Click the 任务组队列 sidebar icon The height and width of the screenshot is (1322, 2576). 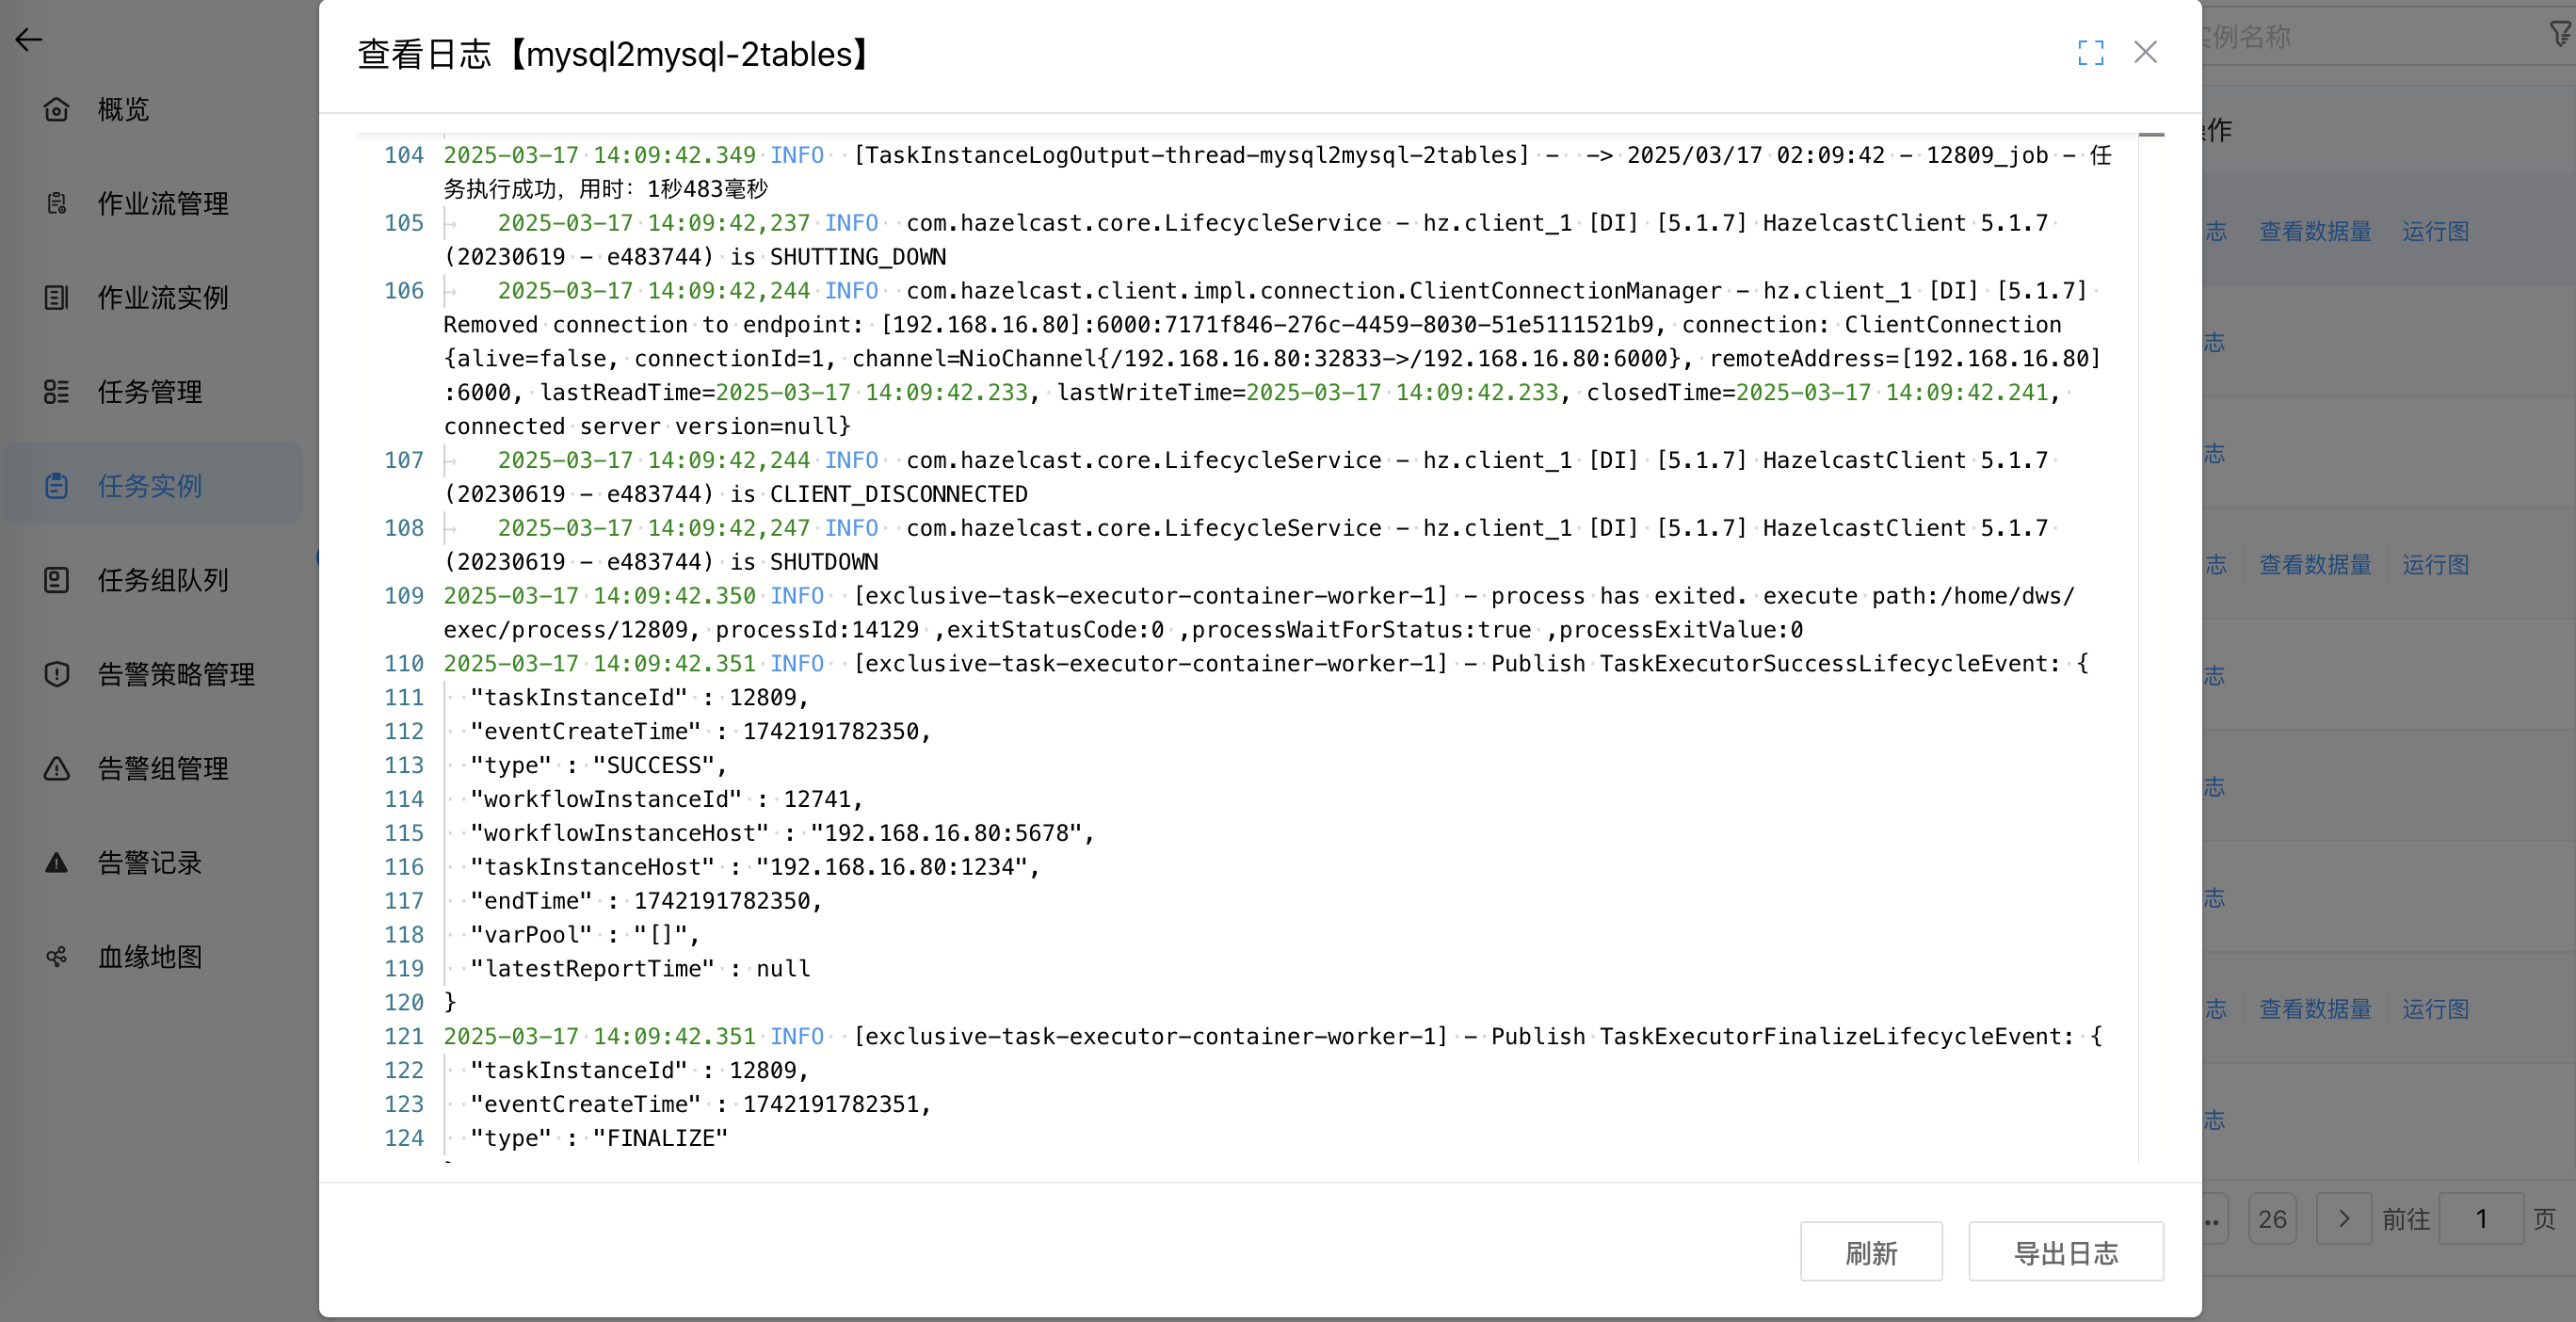click(x=56, y=580)
